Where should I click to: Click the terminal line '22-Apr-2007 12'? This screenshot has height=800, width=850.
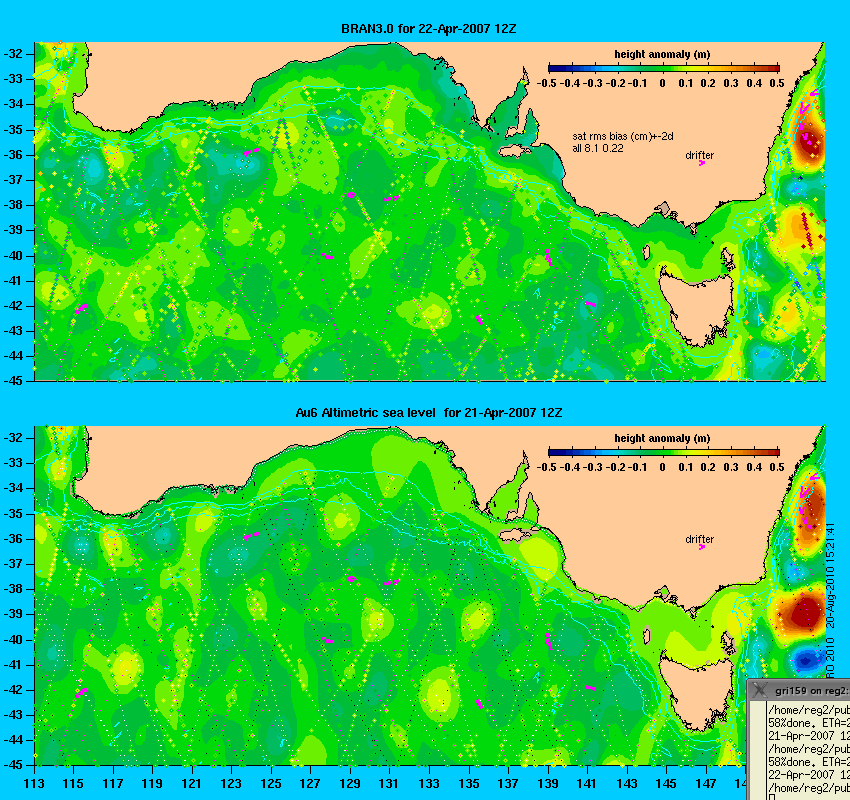(x=808, y=775)
